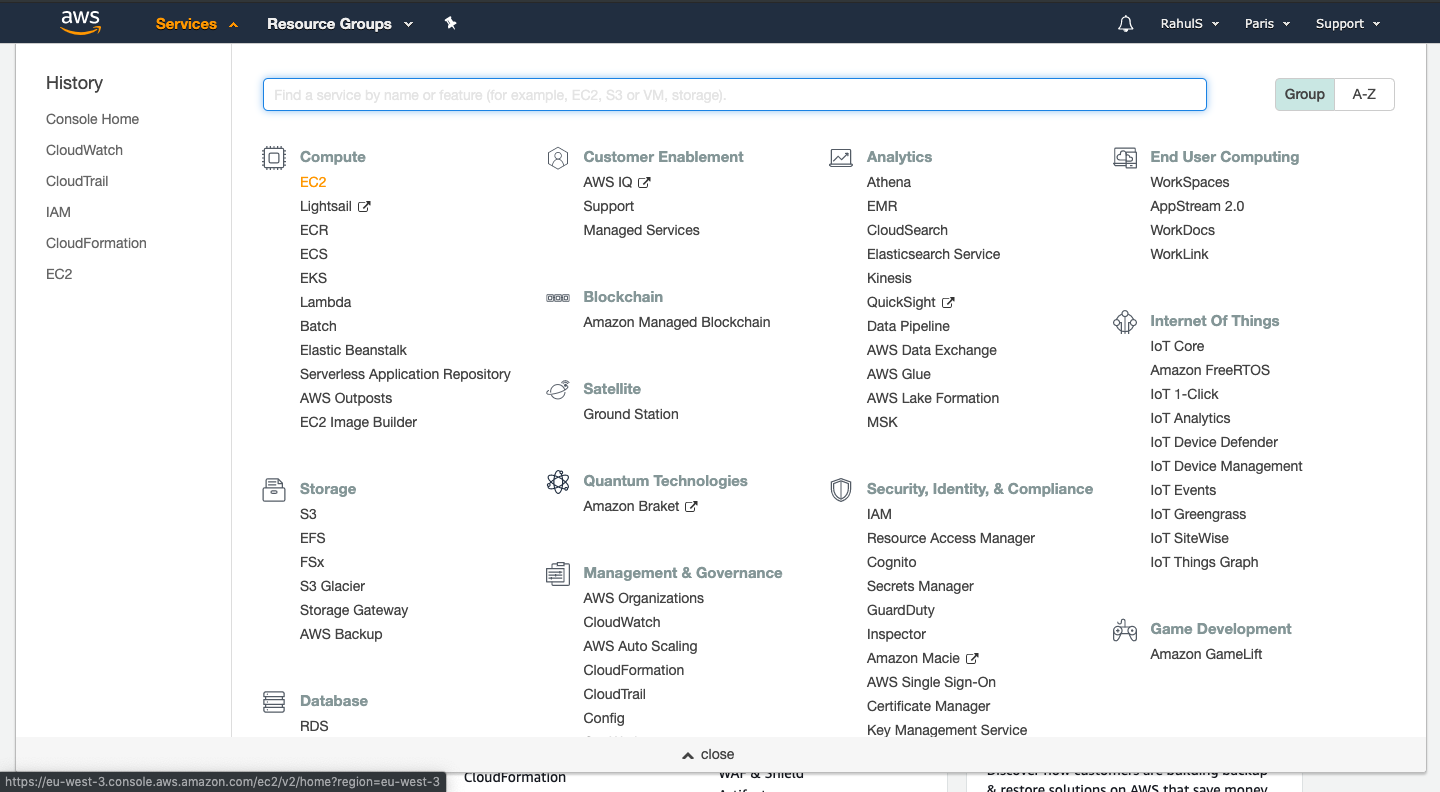Click the Storage category icon
Viewport: 1440px width, 792px height.
(x=273, y=489)
